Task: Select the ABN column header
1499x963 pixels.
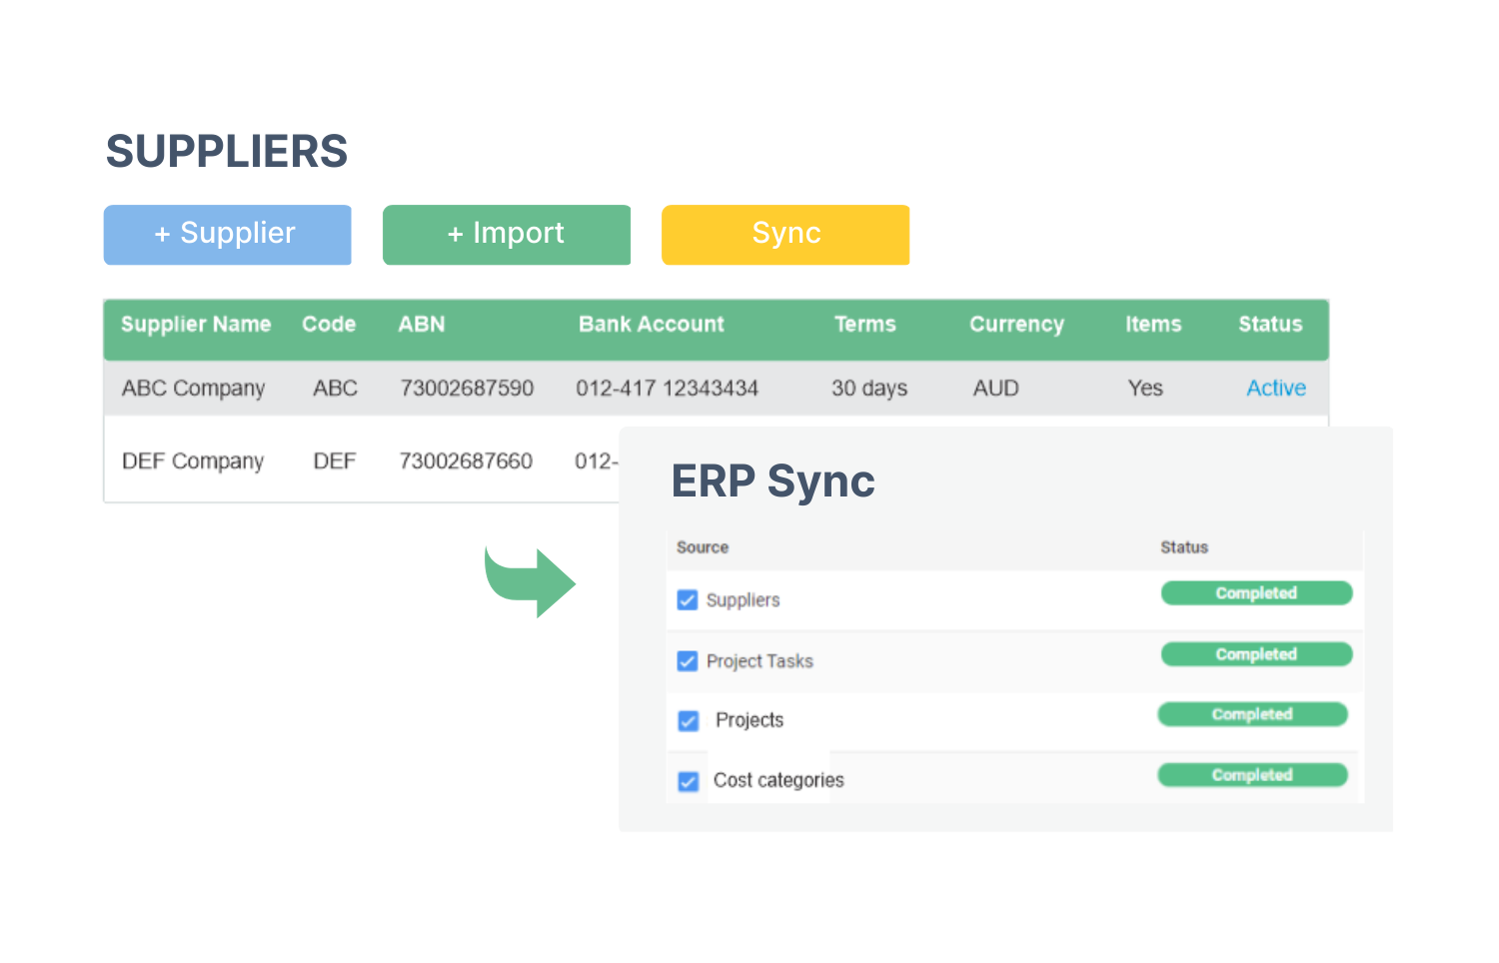Action: tap(422, 324)
